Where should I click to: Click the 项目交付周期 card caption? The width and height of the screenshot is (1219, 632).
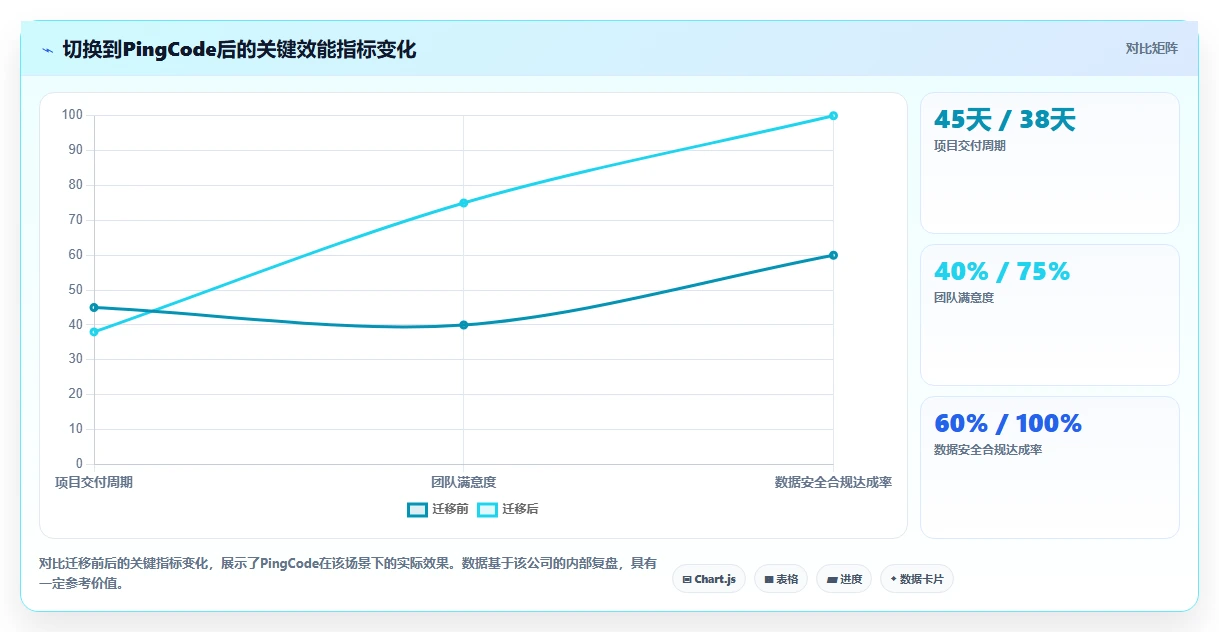point(970,146)
